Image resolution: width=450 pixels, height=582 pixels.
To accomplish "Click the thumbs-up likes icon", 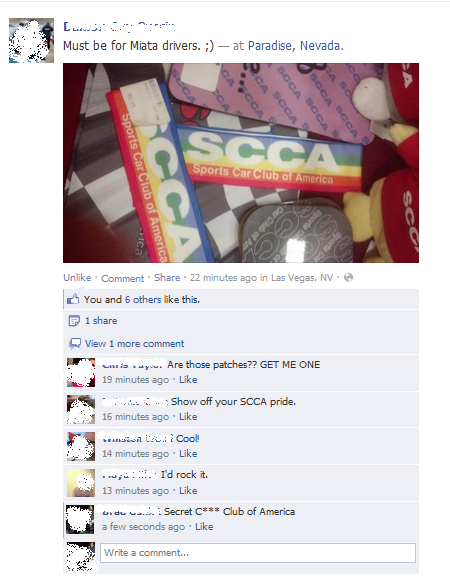I will click(x=73, y=299).
